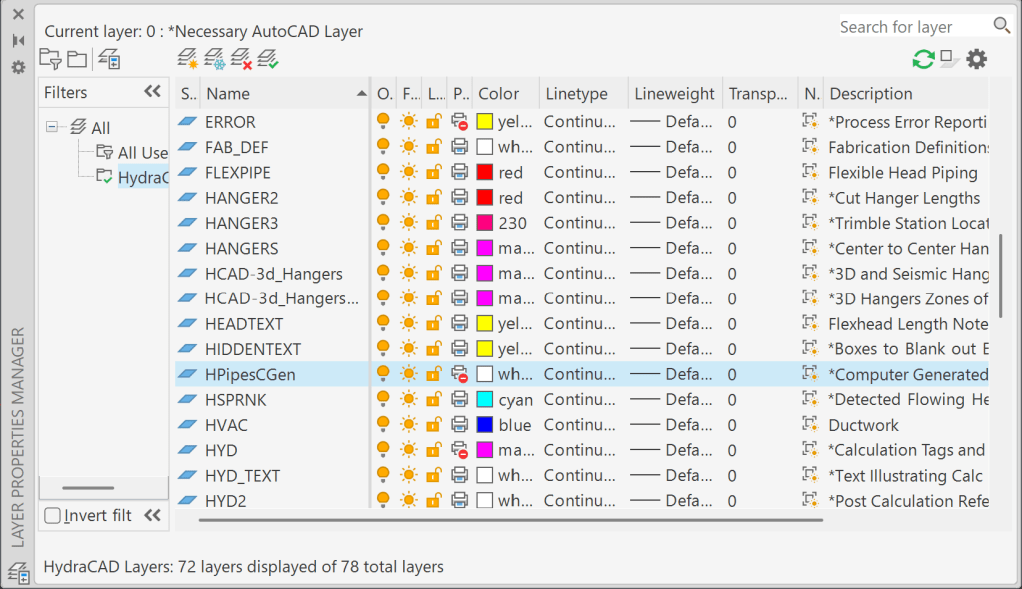The width and height of the screenshot is (1022, 589).
Task: Click palette properties gear on left bar
Action: pyautogui.click(x=18, y=67)
